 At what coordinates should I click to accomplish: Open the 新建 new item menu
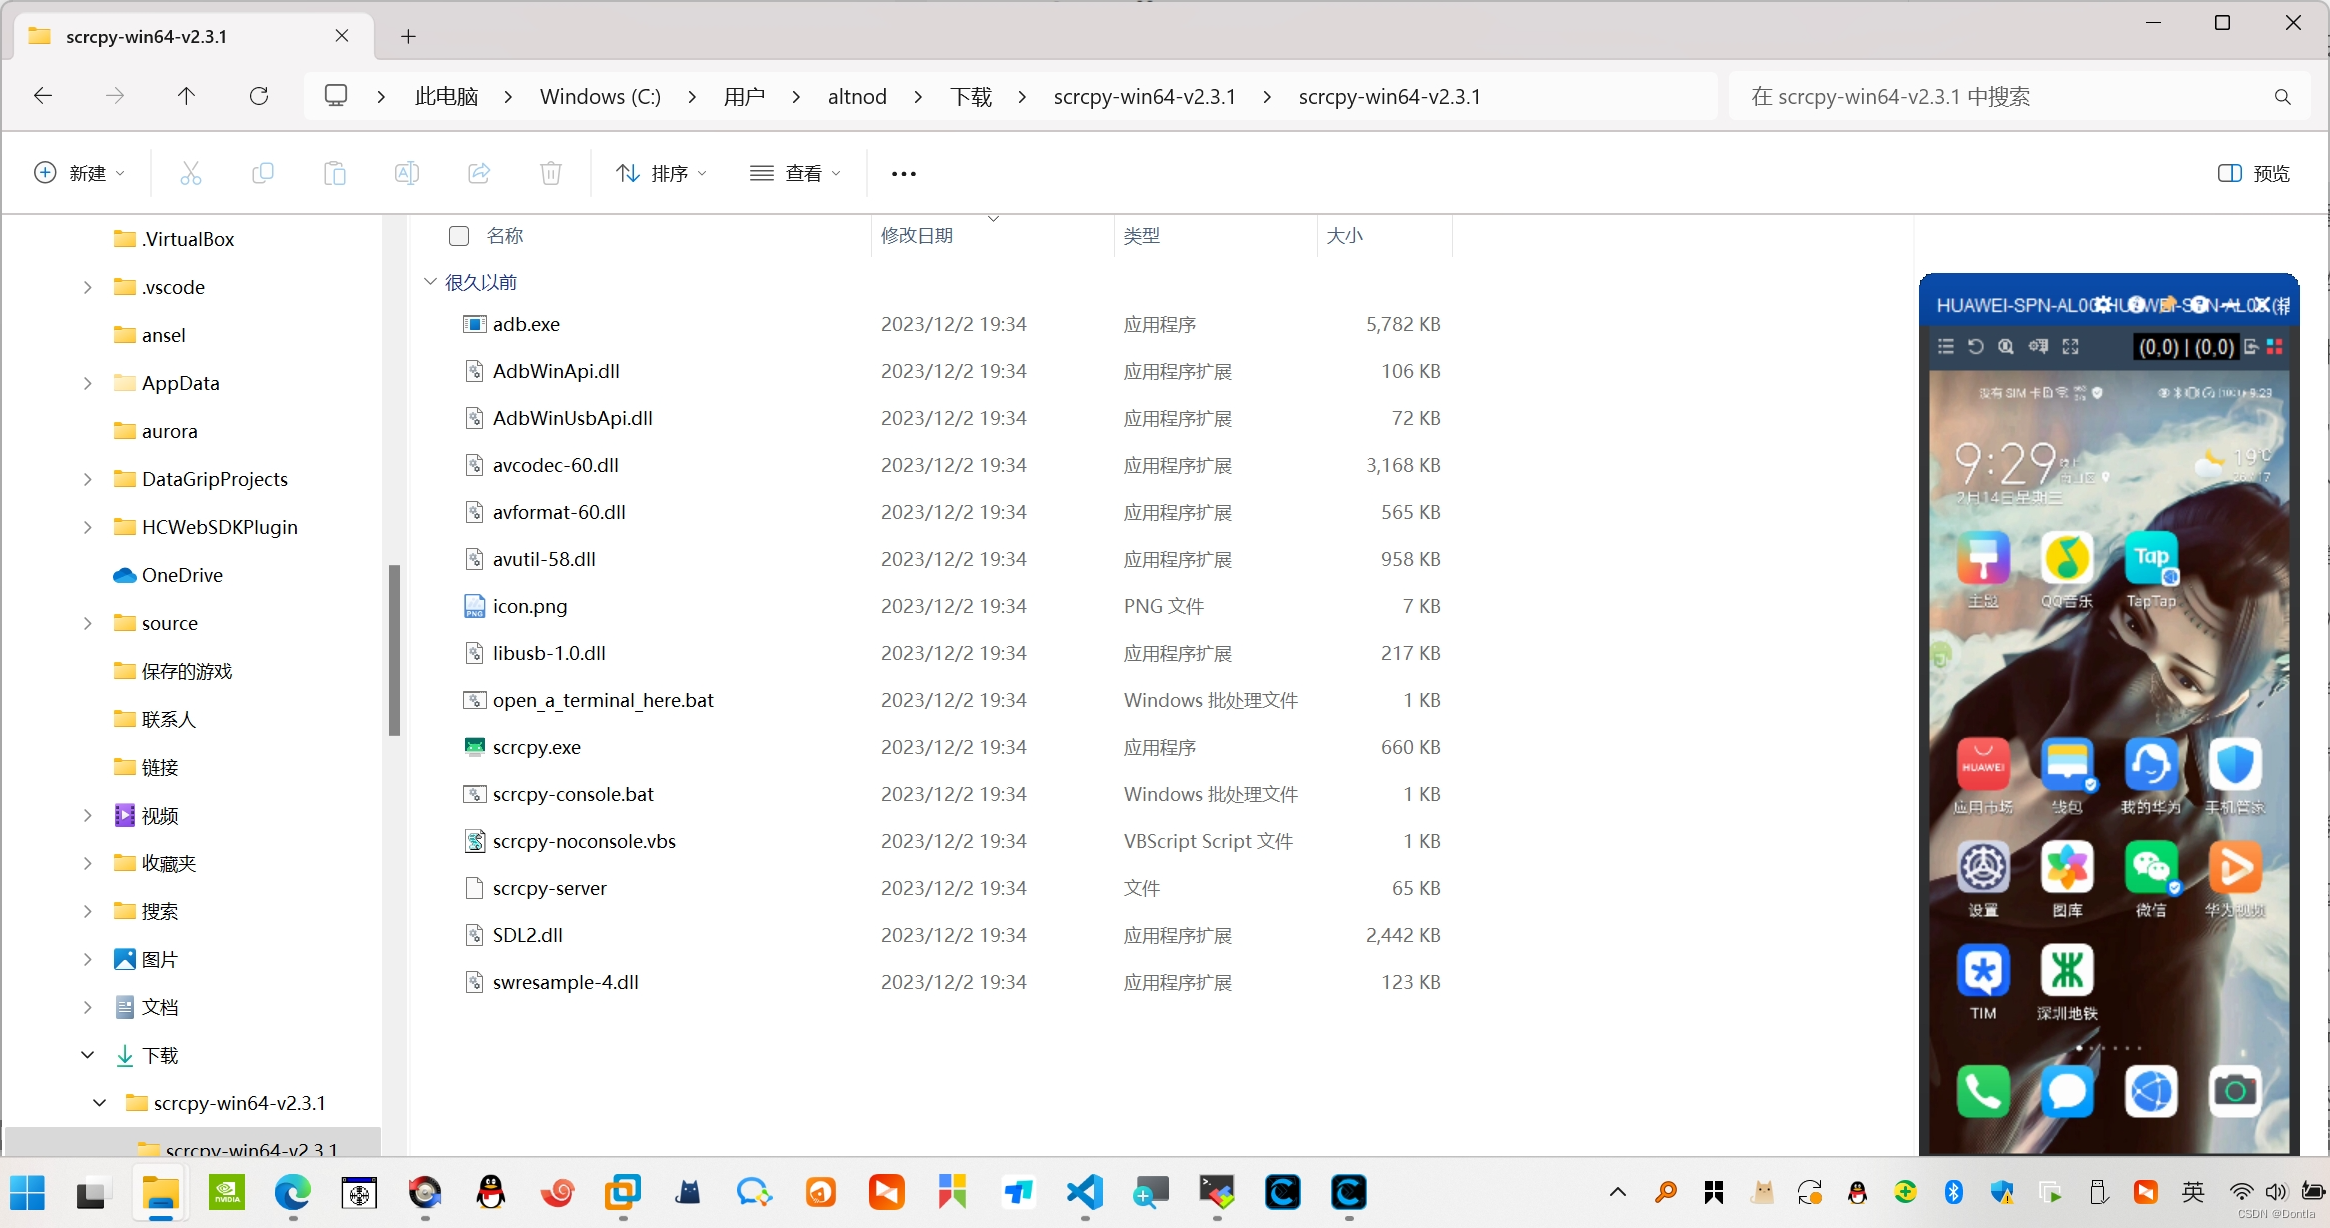coord(80,172)
